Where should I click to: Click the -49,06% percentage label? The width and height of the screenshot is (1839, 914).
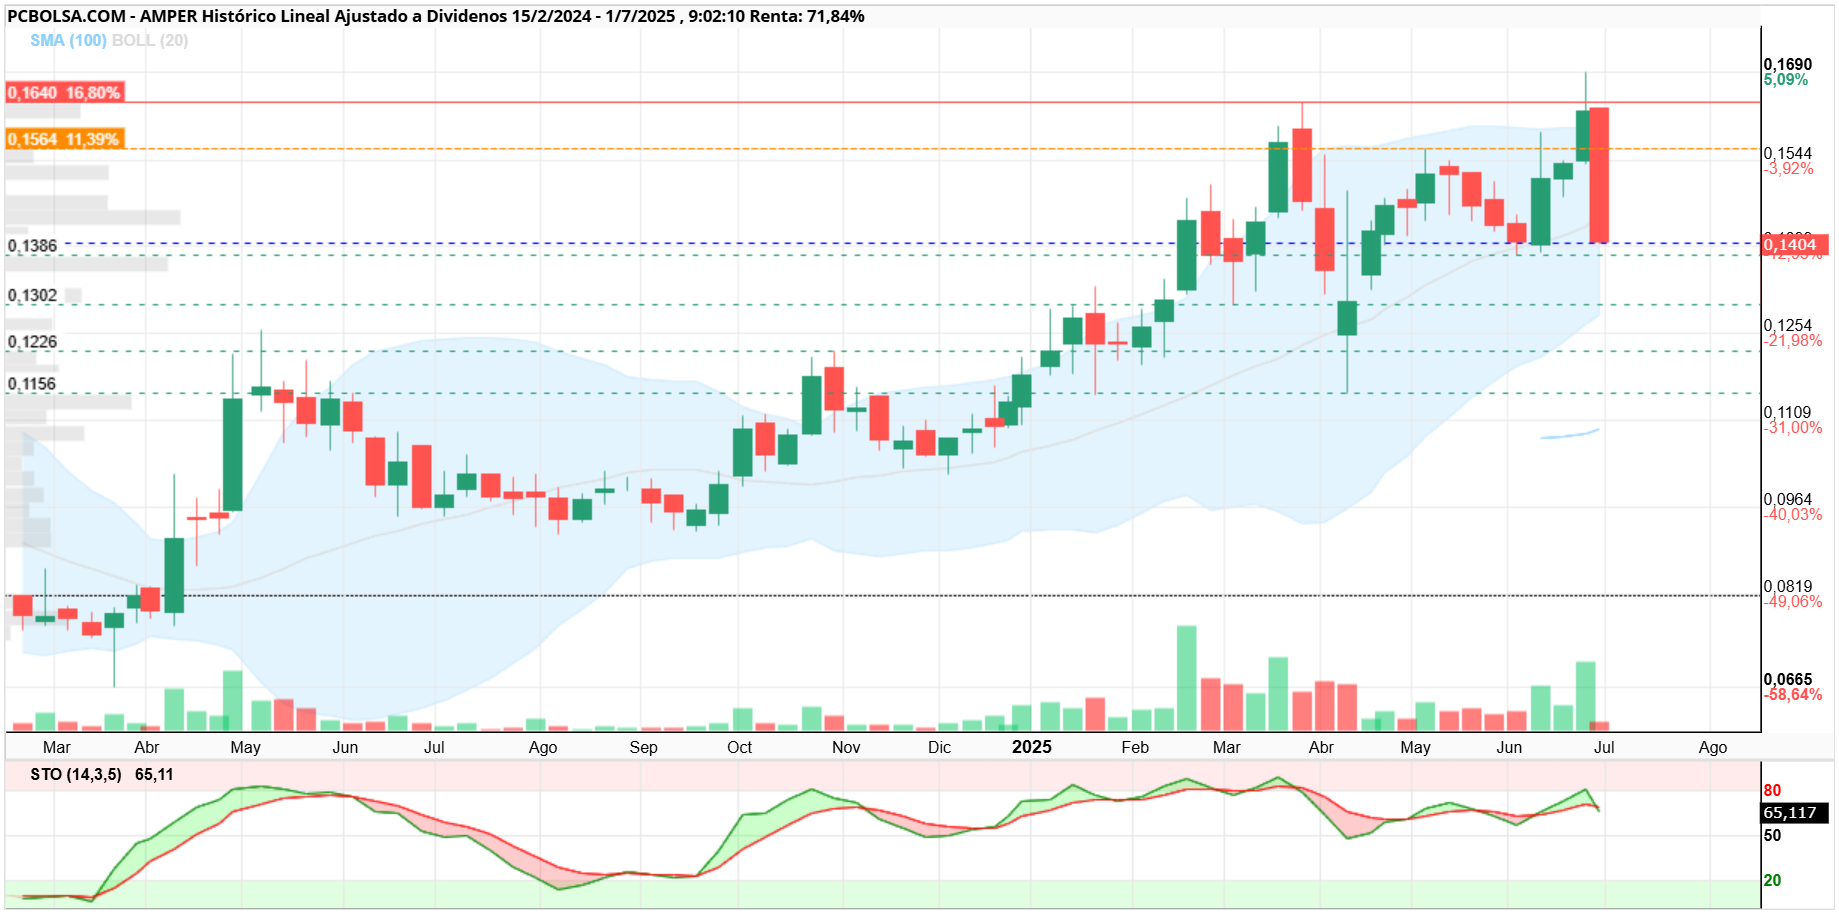1793,601
